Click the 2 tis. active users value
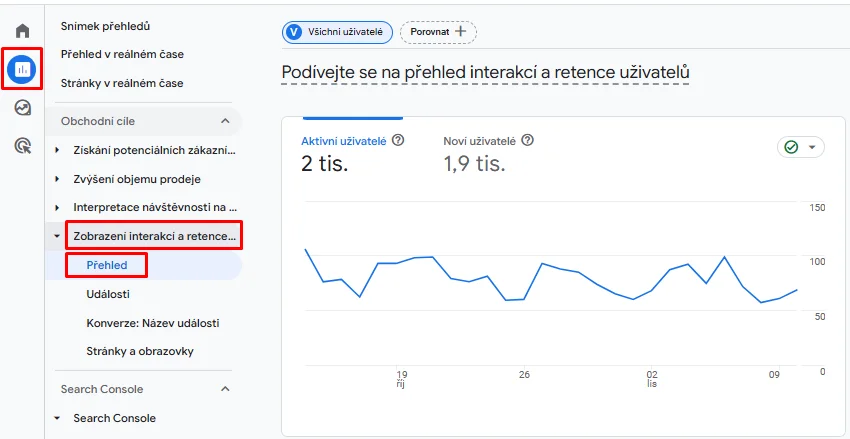850x439 pixels. coord(324,163)
